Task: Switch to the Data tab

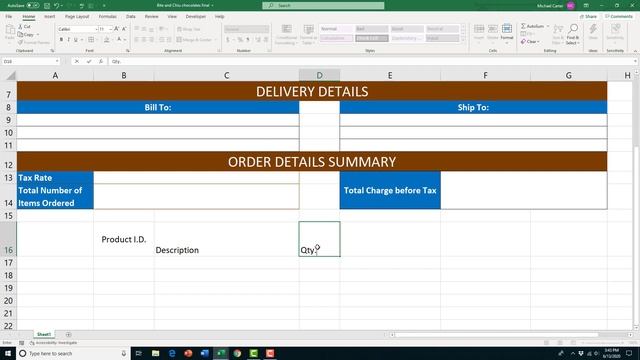Action: pyautogui.click(x=131, y=16)
